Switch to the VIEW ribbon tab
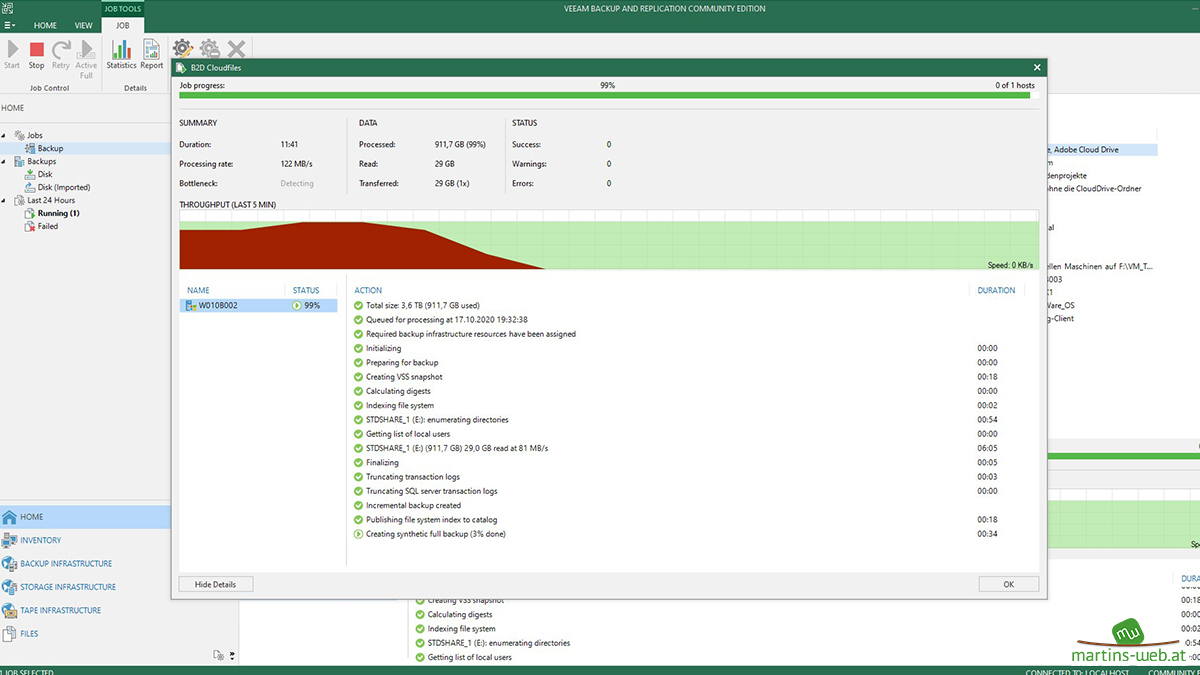The width and height of the screenshot is (1200, 675). (83, 25)
